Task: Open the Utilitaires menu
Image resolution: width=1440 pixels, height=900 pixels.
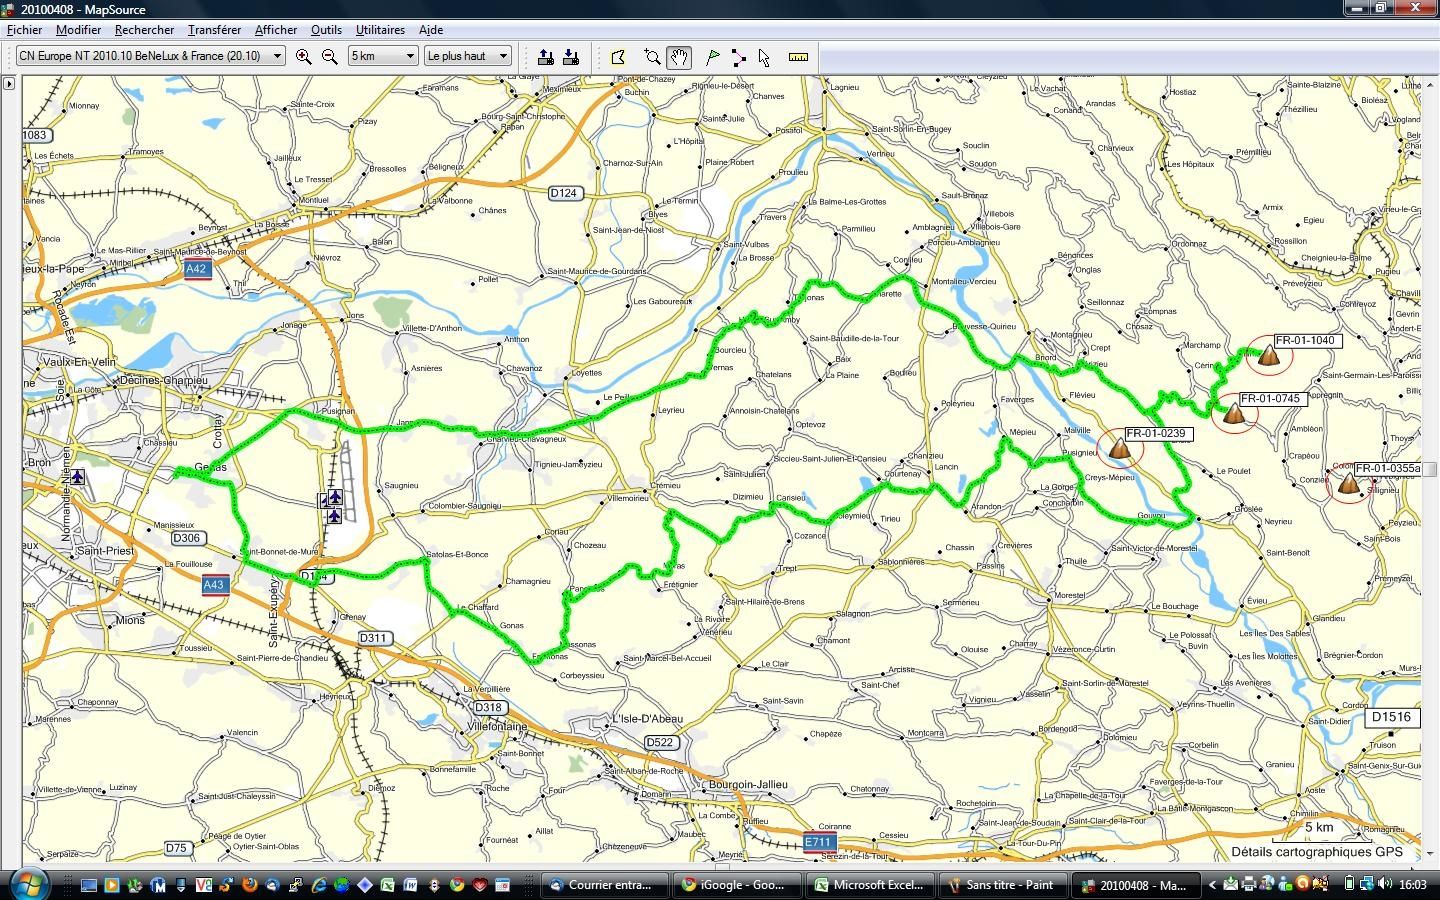Action: (380, 30)
